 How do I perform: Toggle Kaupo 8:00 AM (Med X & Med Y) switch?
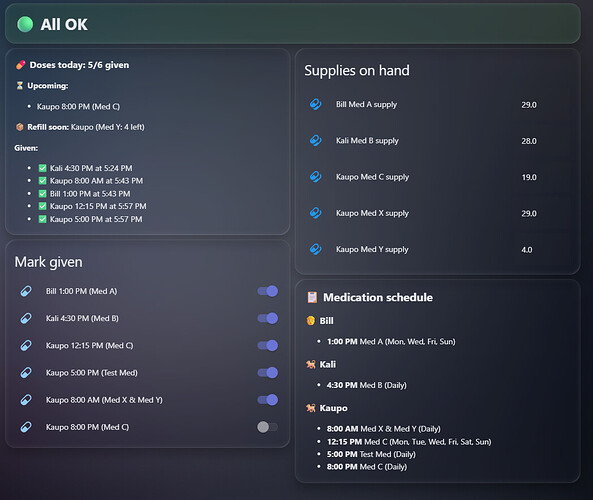point(267,400)
